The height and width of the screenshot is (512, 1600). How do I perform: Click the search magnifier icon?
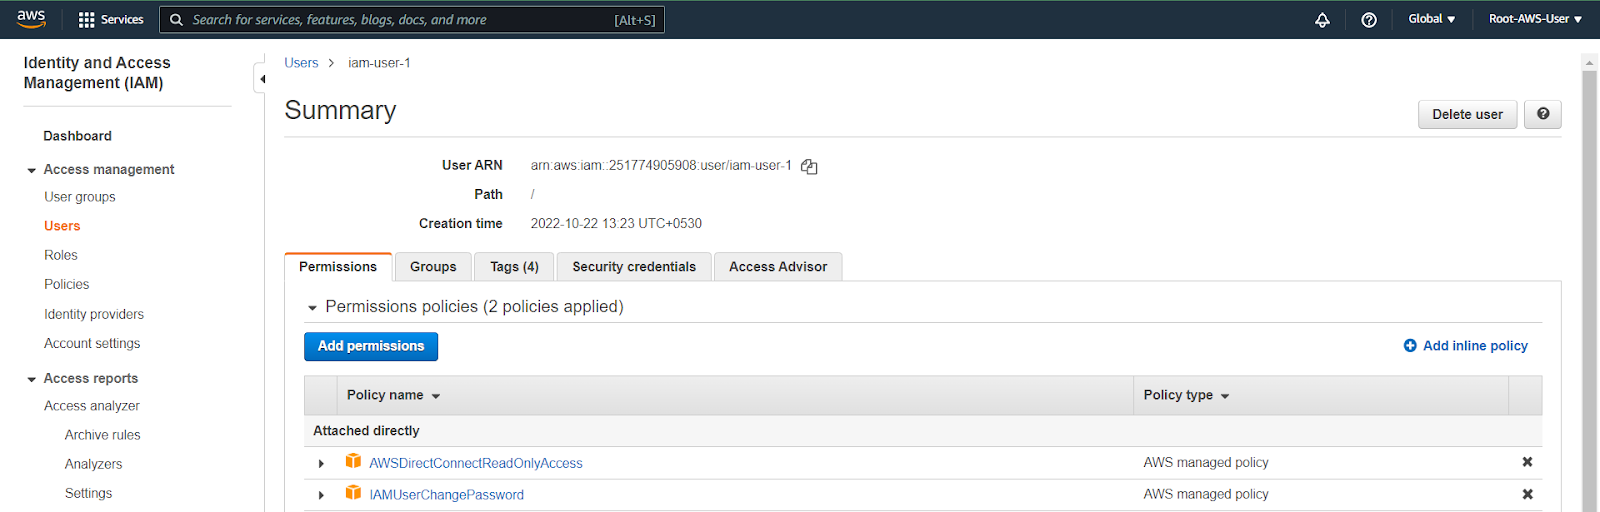click(177, 20)
